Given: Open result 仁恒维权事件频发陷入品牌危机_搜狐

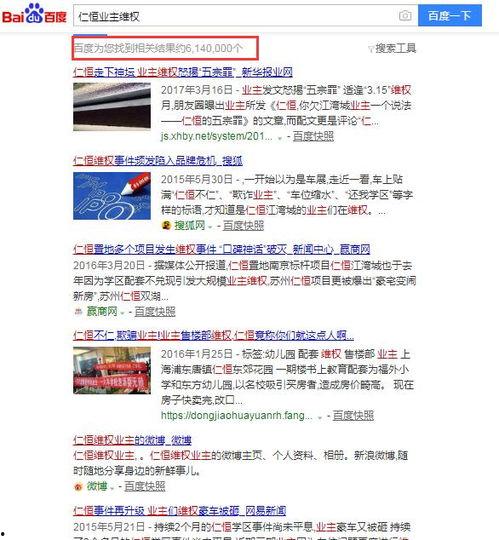Looking at the screenshot, I should (158, 161).
